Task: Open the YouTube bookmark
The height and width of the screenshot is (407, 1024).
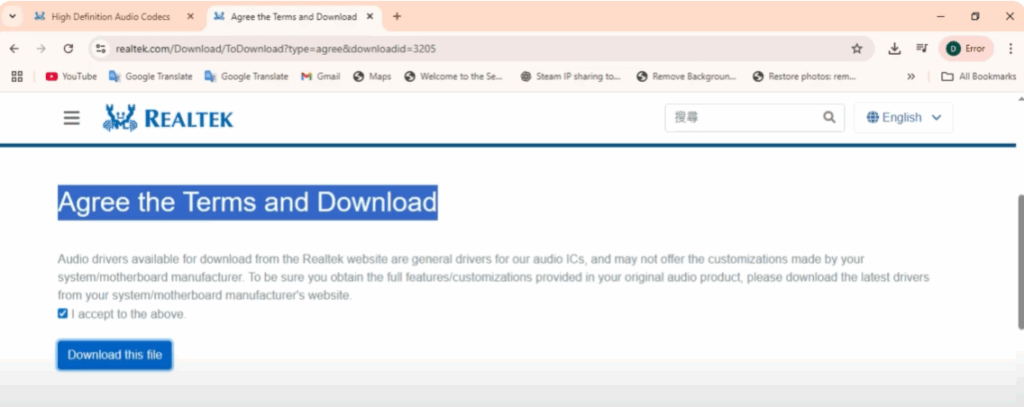Action: click(x=71, y=76)
